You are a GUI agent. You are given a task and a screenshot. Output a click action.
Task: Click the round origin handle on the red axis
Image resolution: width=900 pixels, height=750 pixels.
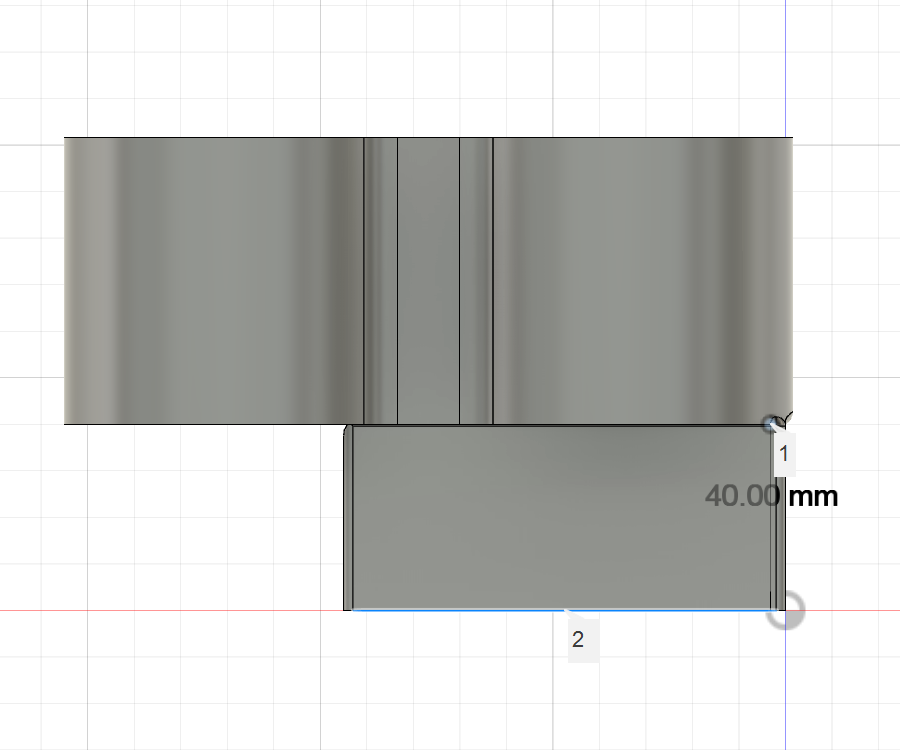(x=785, y=610)
